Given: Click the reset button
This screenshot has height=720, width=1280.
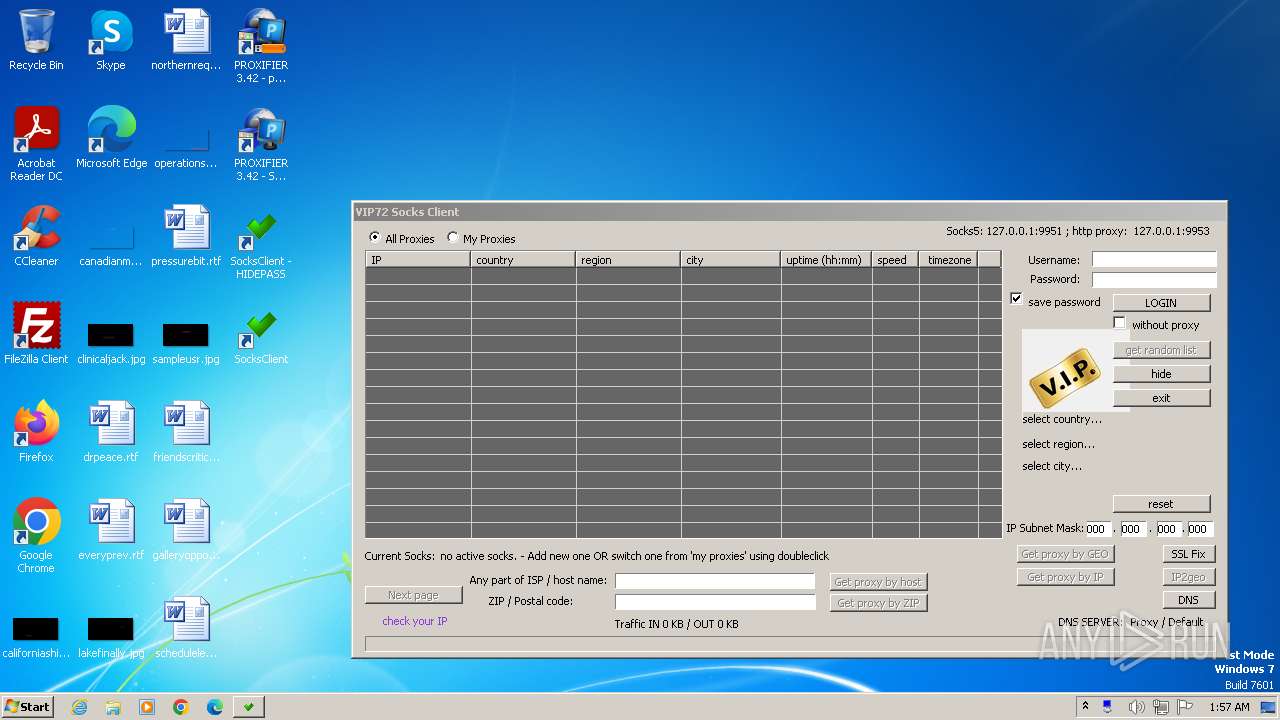Looking at the screenshot, I should click(1161, 503).
